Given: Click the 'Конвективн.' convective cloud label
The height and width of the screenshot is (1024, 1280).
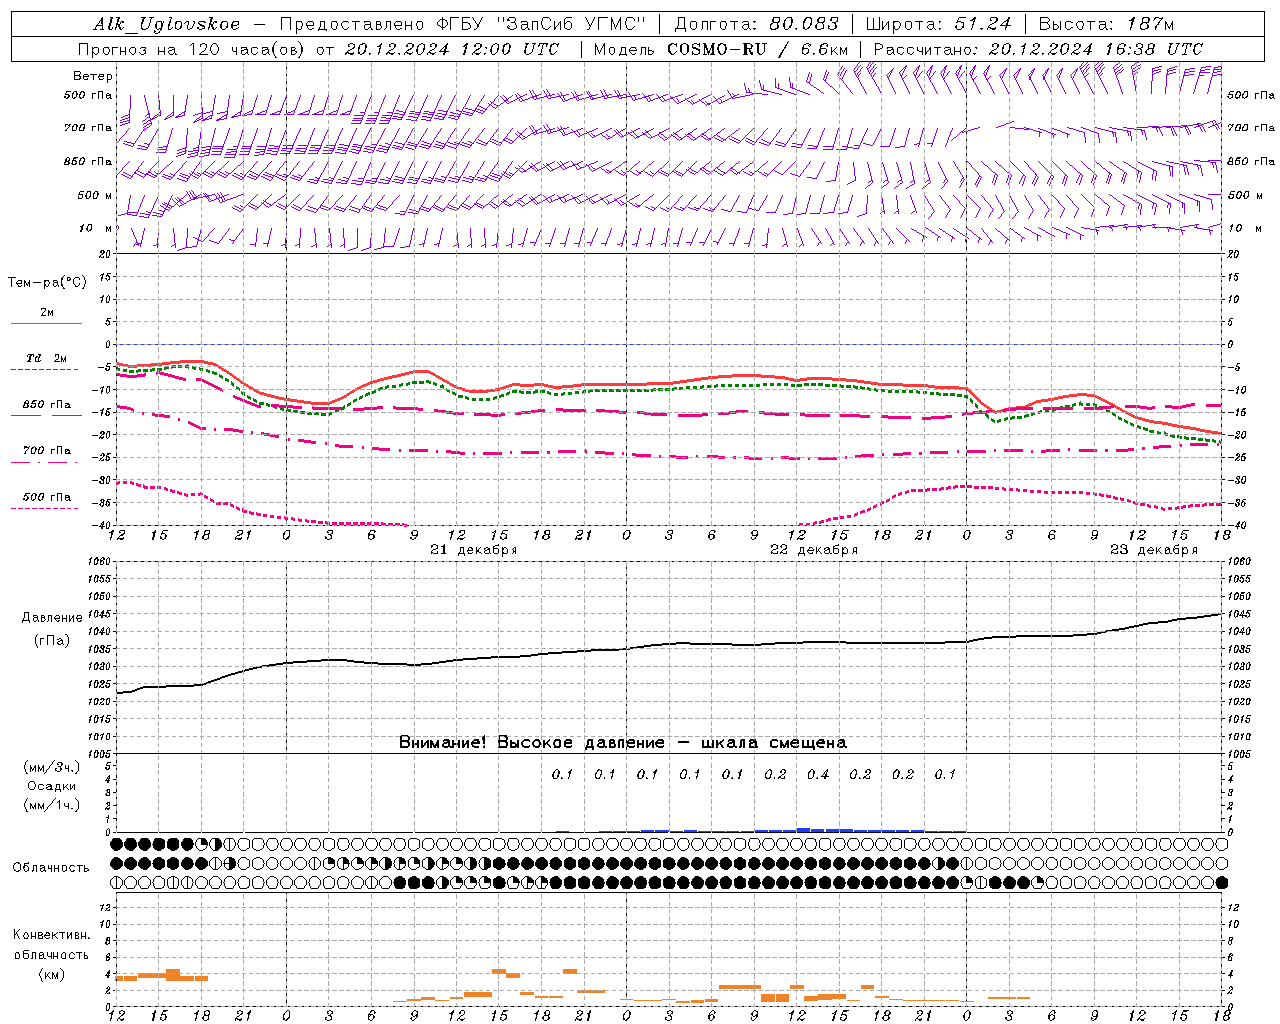Looking at the screenshot, I should [x=51, y=935].
